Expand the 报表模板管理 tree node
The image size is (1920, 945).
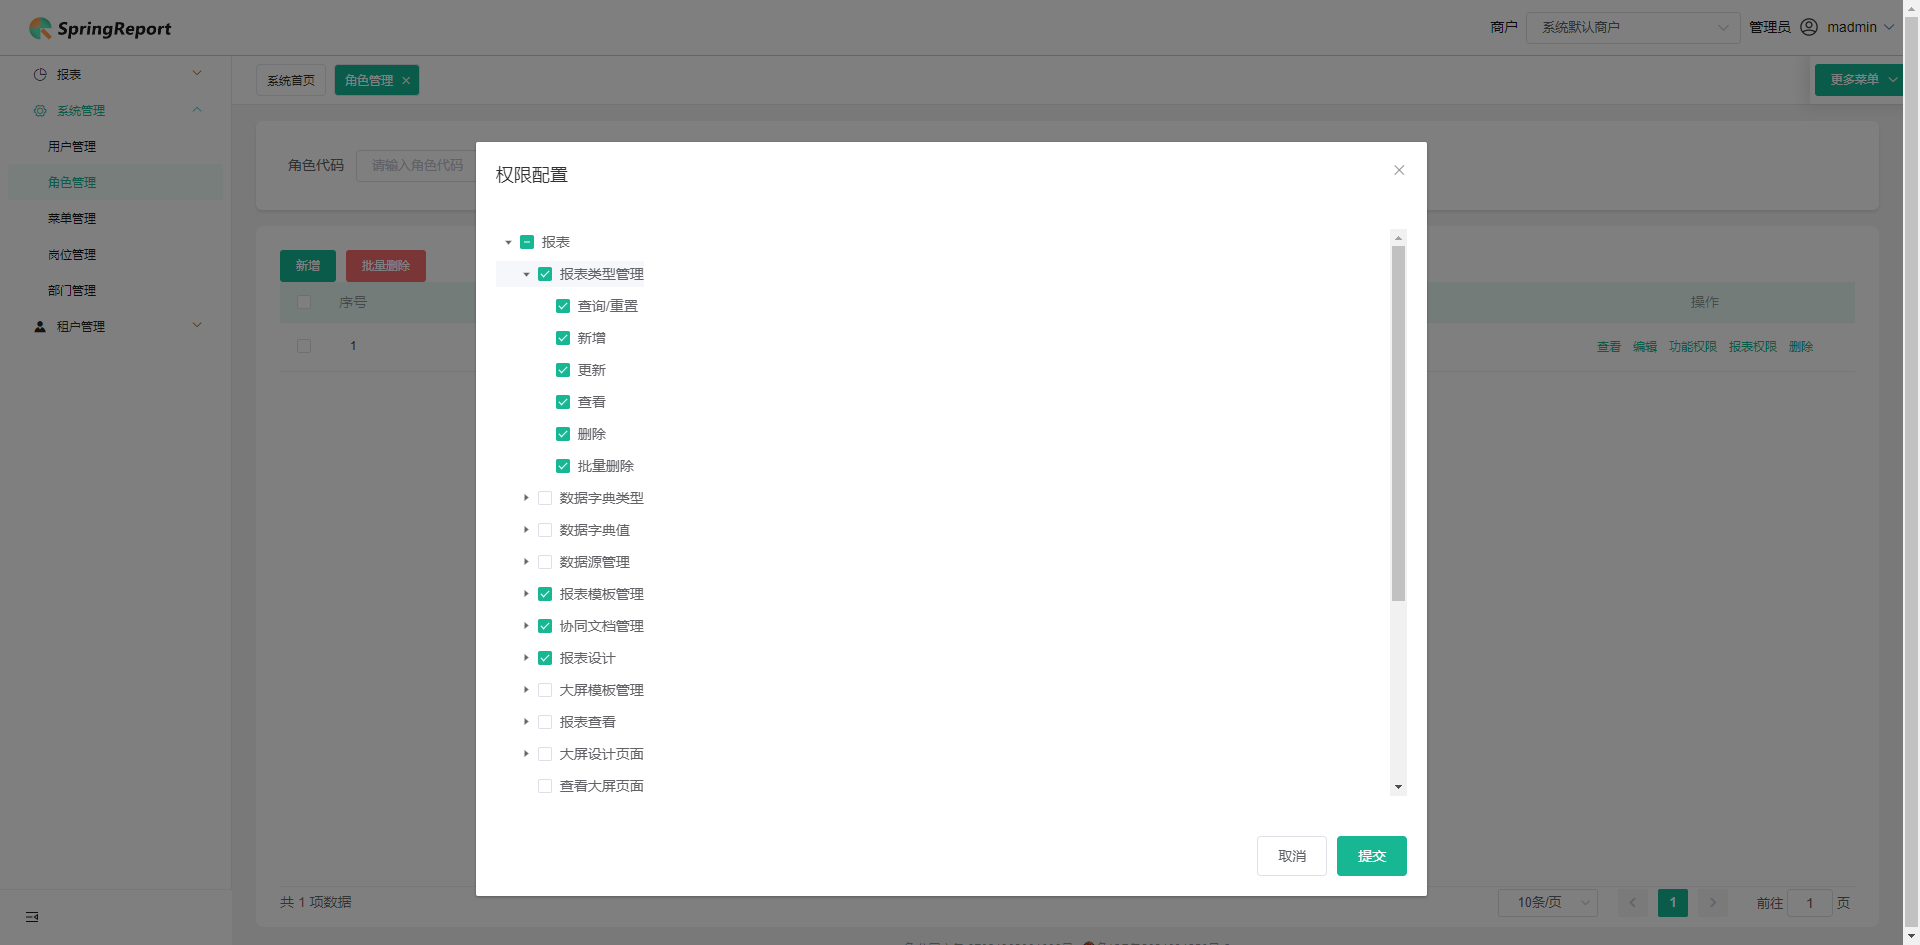click(526, 594)
